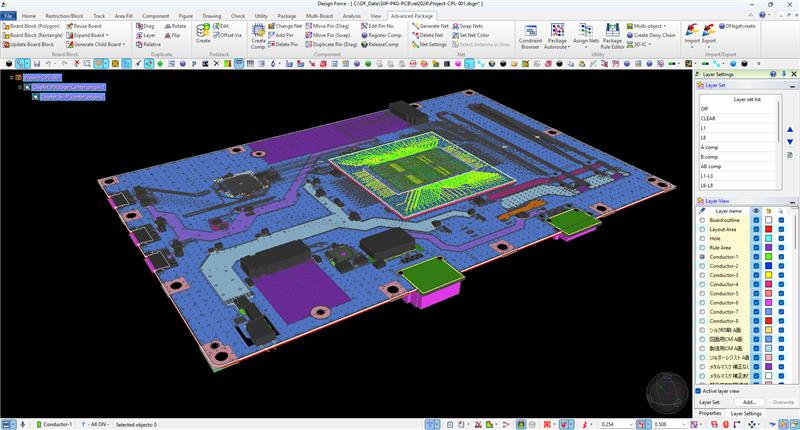Toggle visibility of the Conductor-2 layer
This screenshot has height=430, width=800.
coord(755,266)
